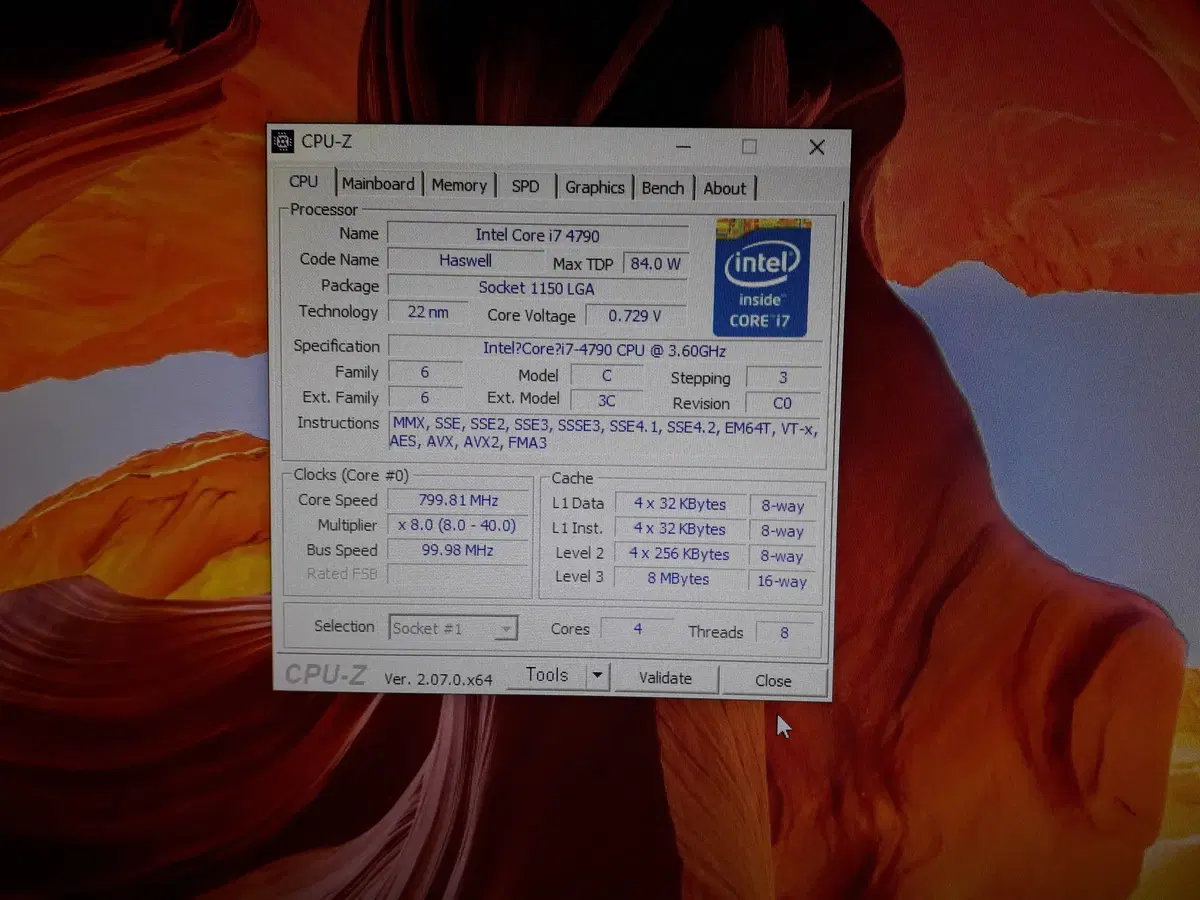Screen dimensions: 1200x900
Task: Click the L1 Data value '4 x 32 KBytes'
Action: [x=679, y=504]
